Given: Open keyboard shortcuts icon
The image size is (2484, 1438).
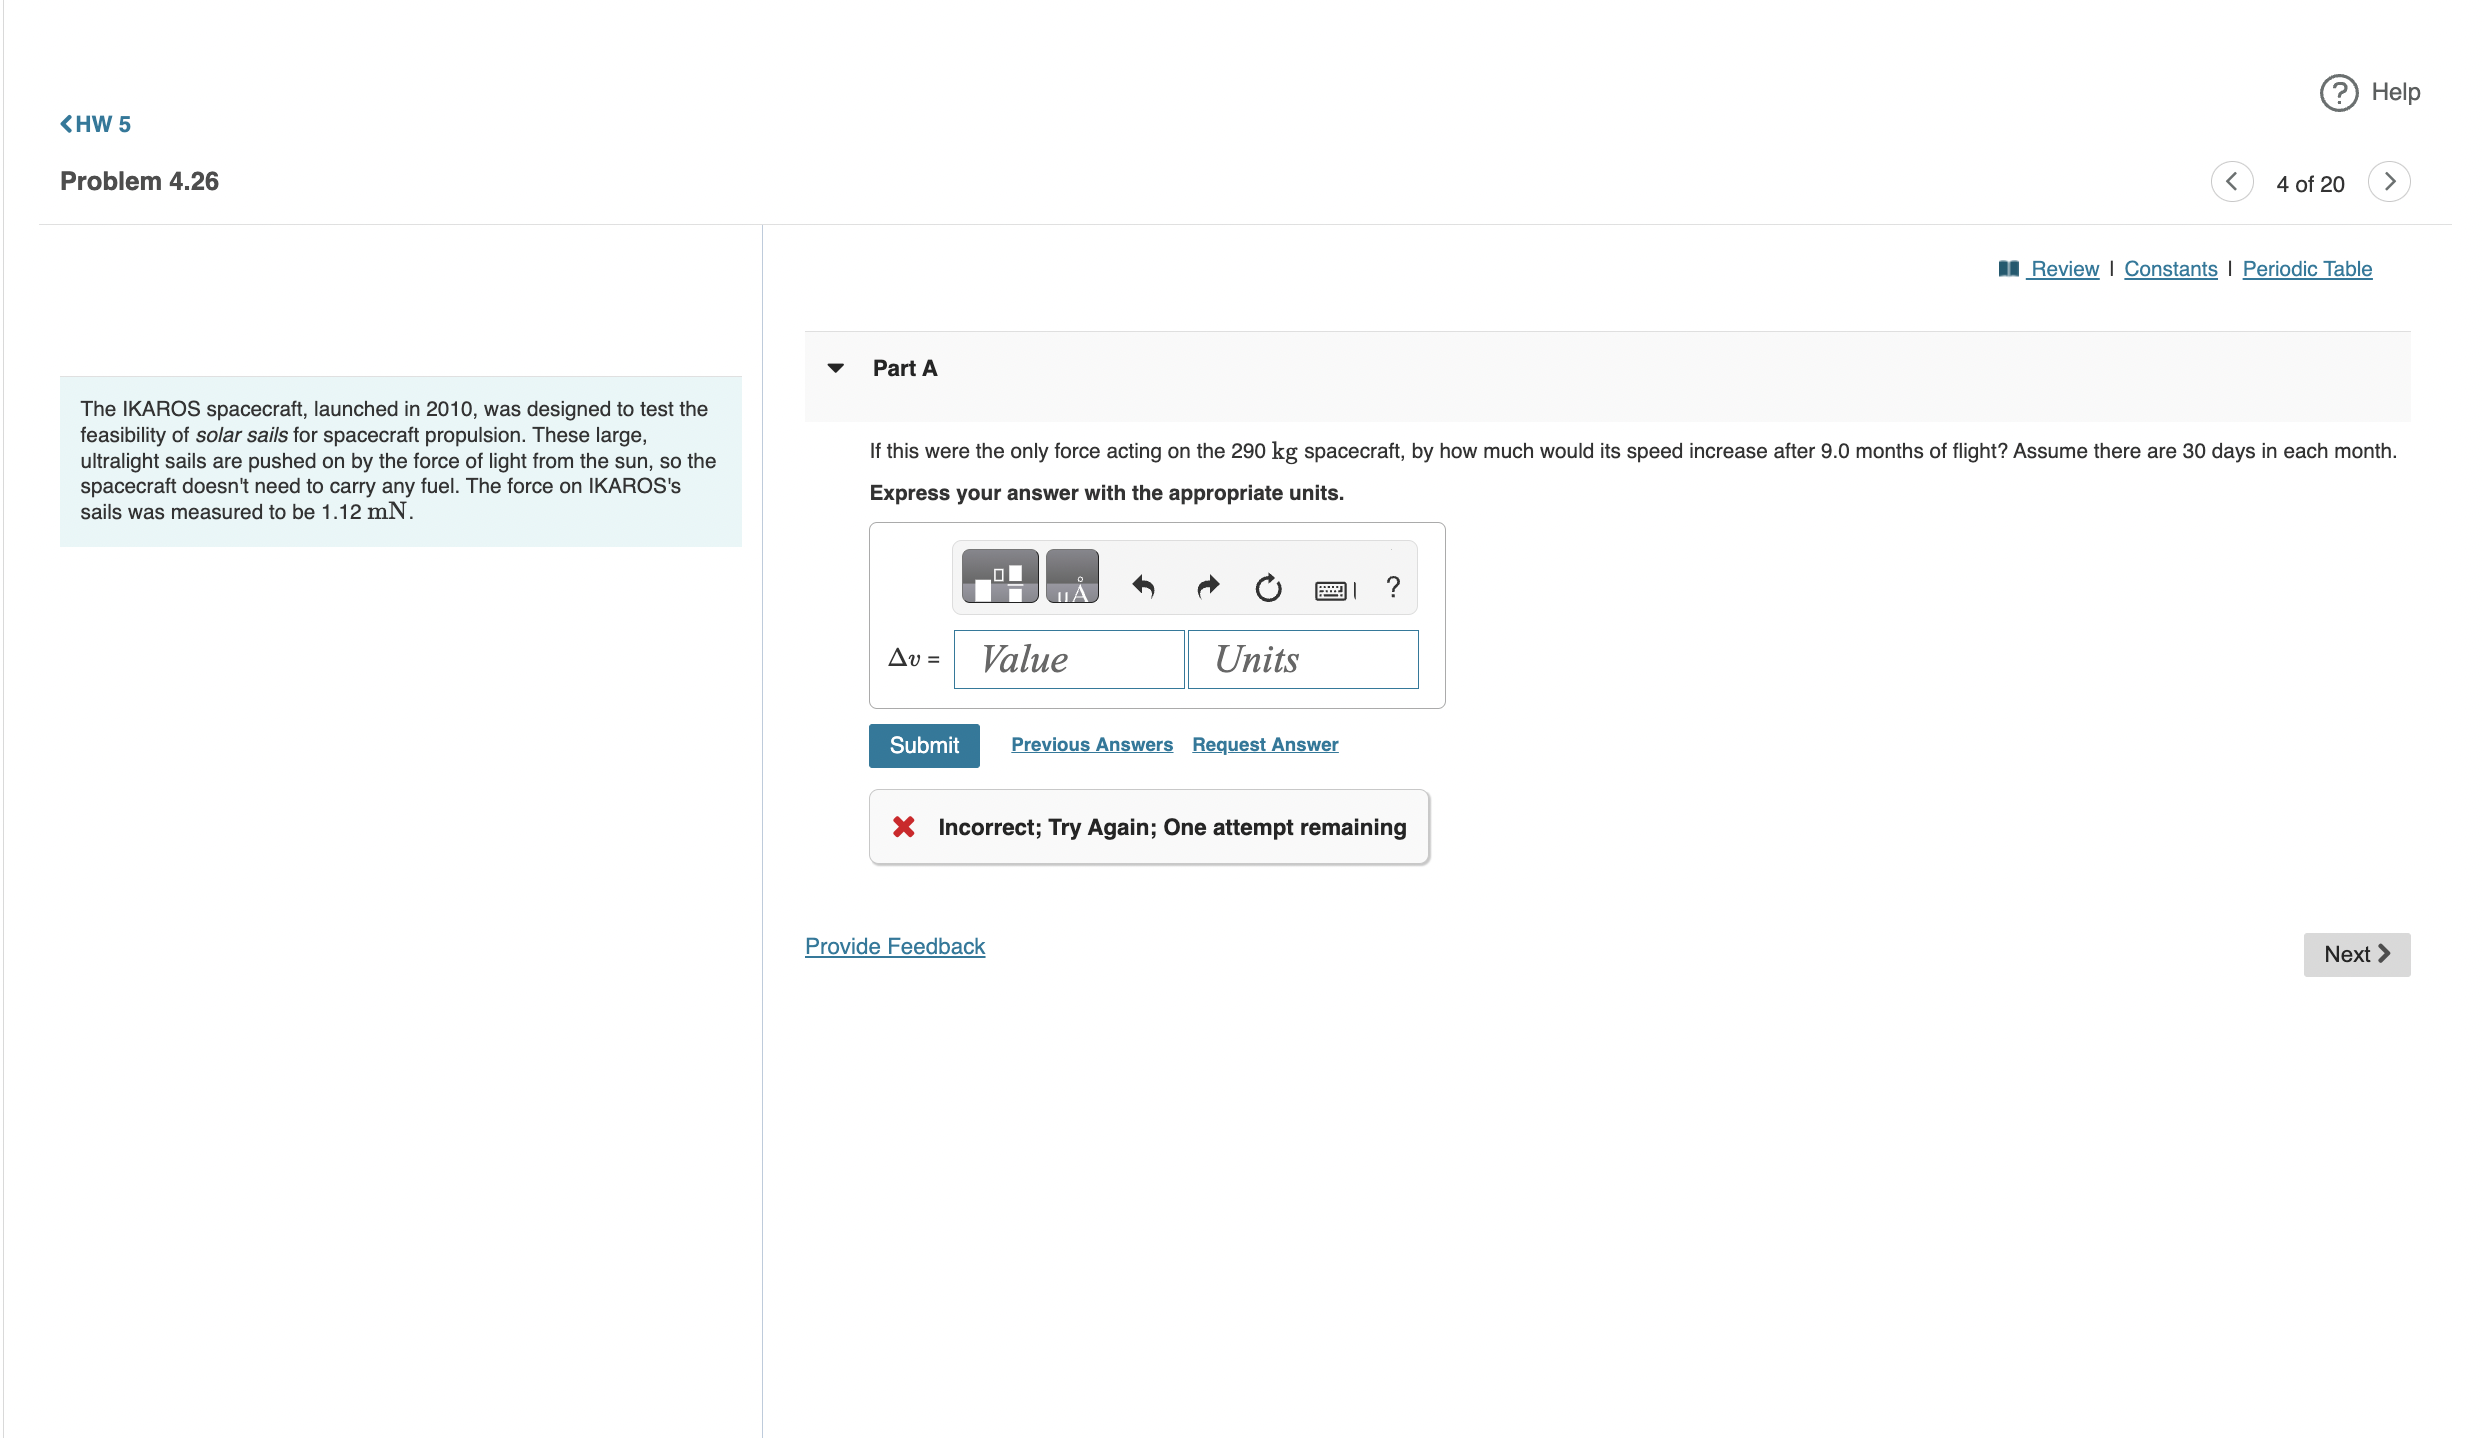Looking at the screenshot, I should pyautogui.click(x=1334, y=590).
